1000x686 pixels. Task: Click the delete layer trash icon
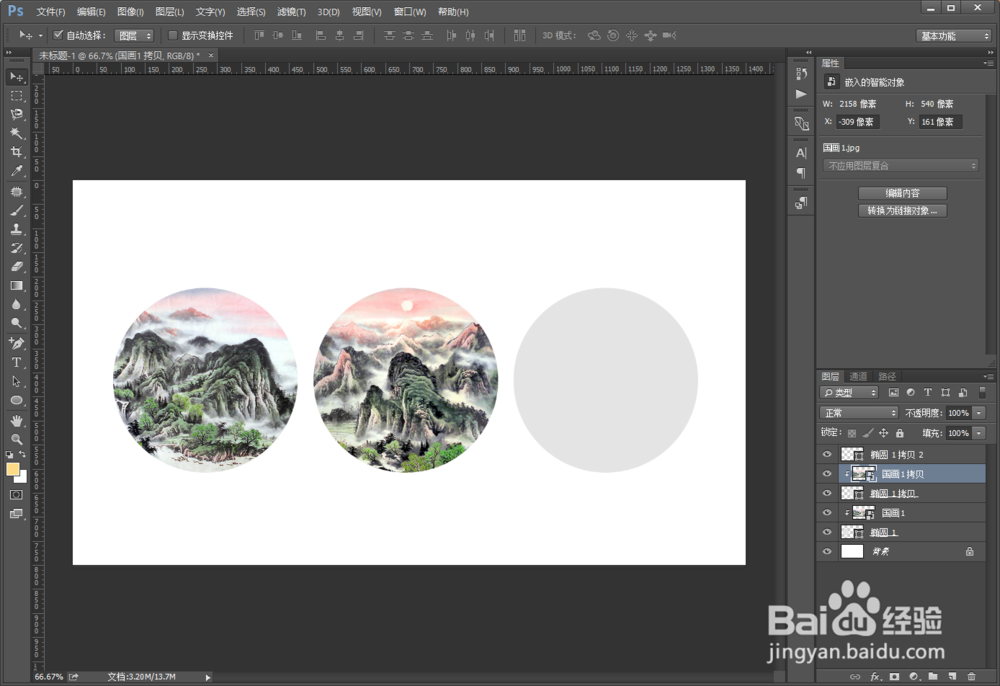click(971, 676)
